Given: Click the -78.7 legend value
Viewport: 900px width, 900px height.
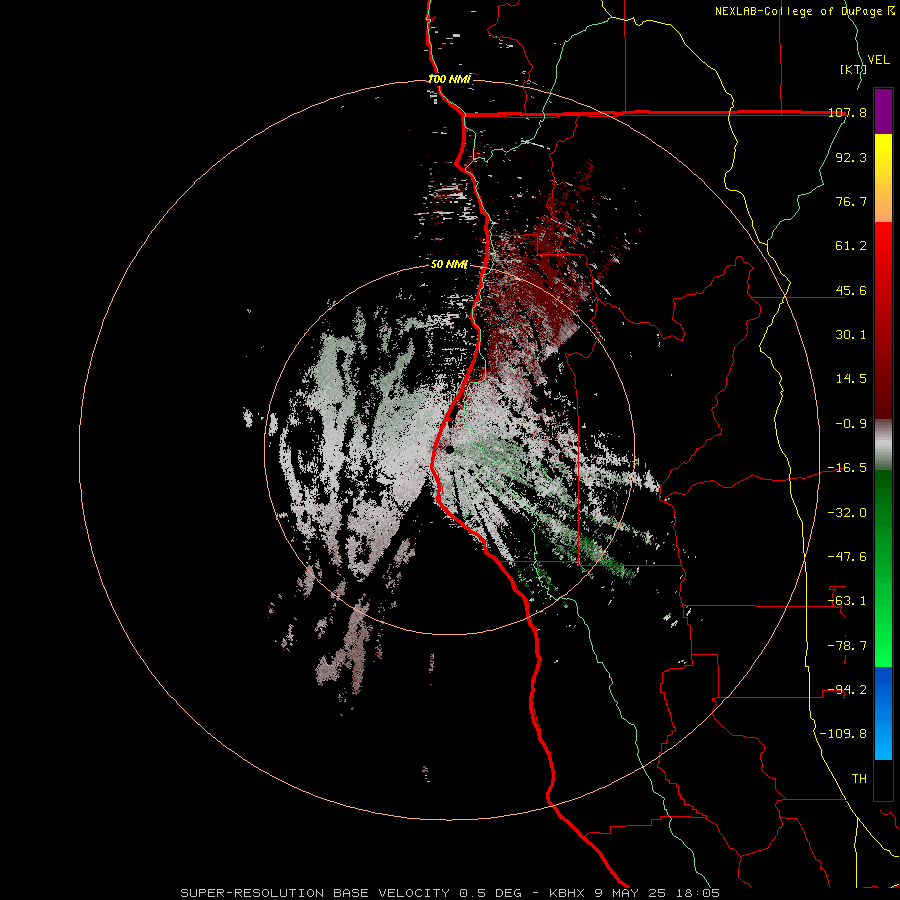Looking at the screenshot, I should coord(848,646).
